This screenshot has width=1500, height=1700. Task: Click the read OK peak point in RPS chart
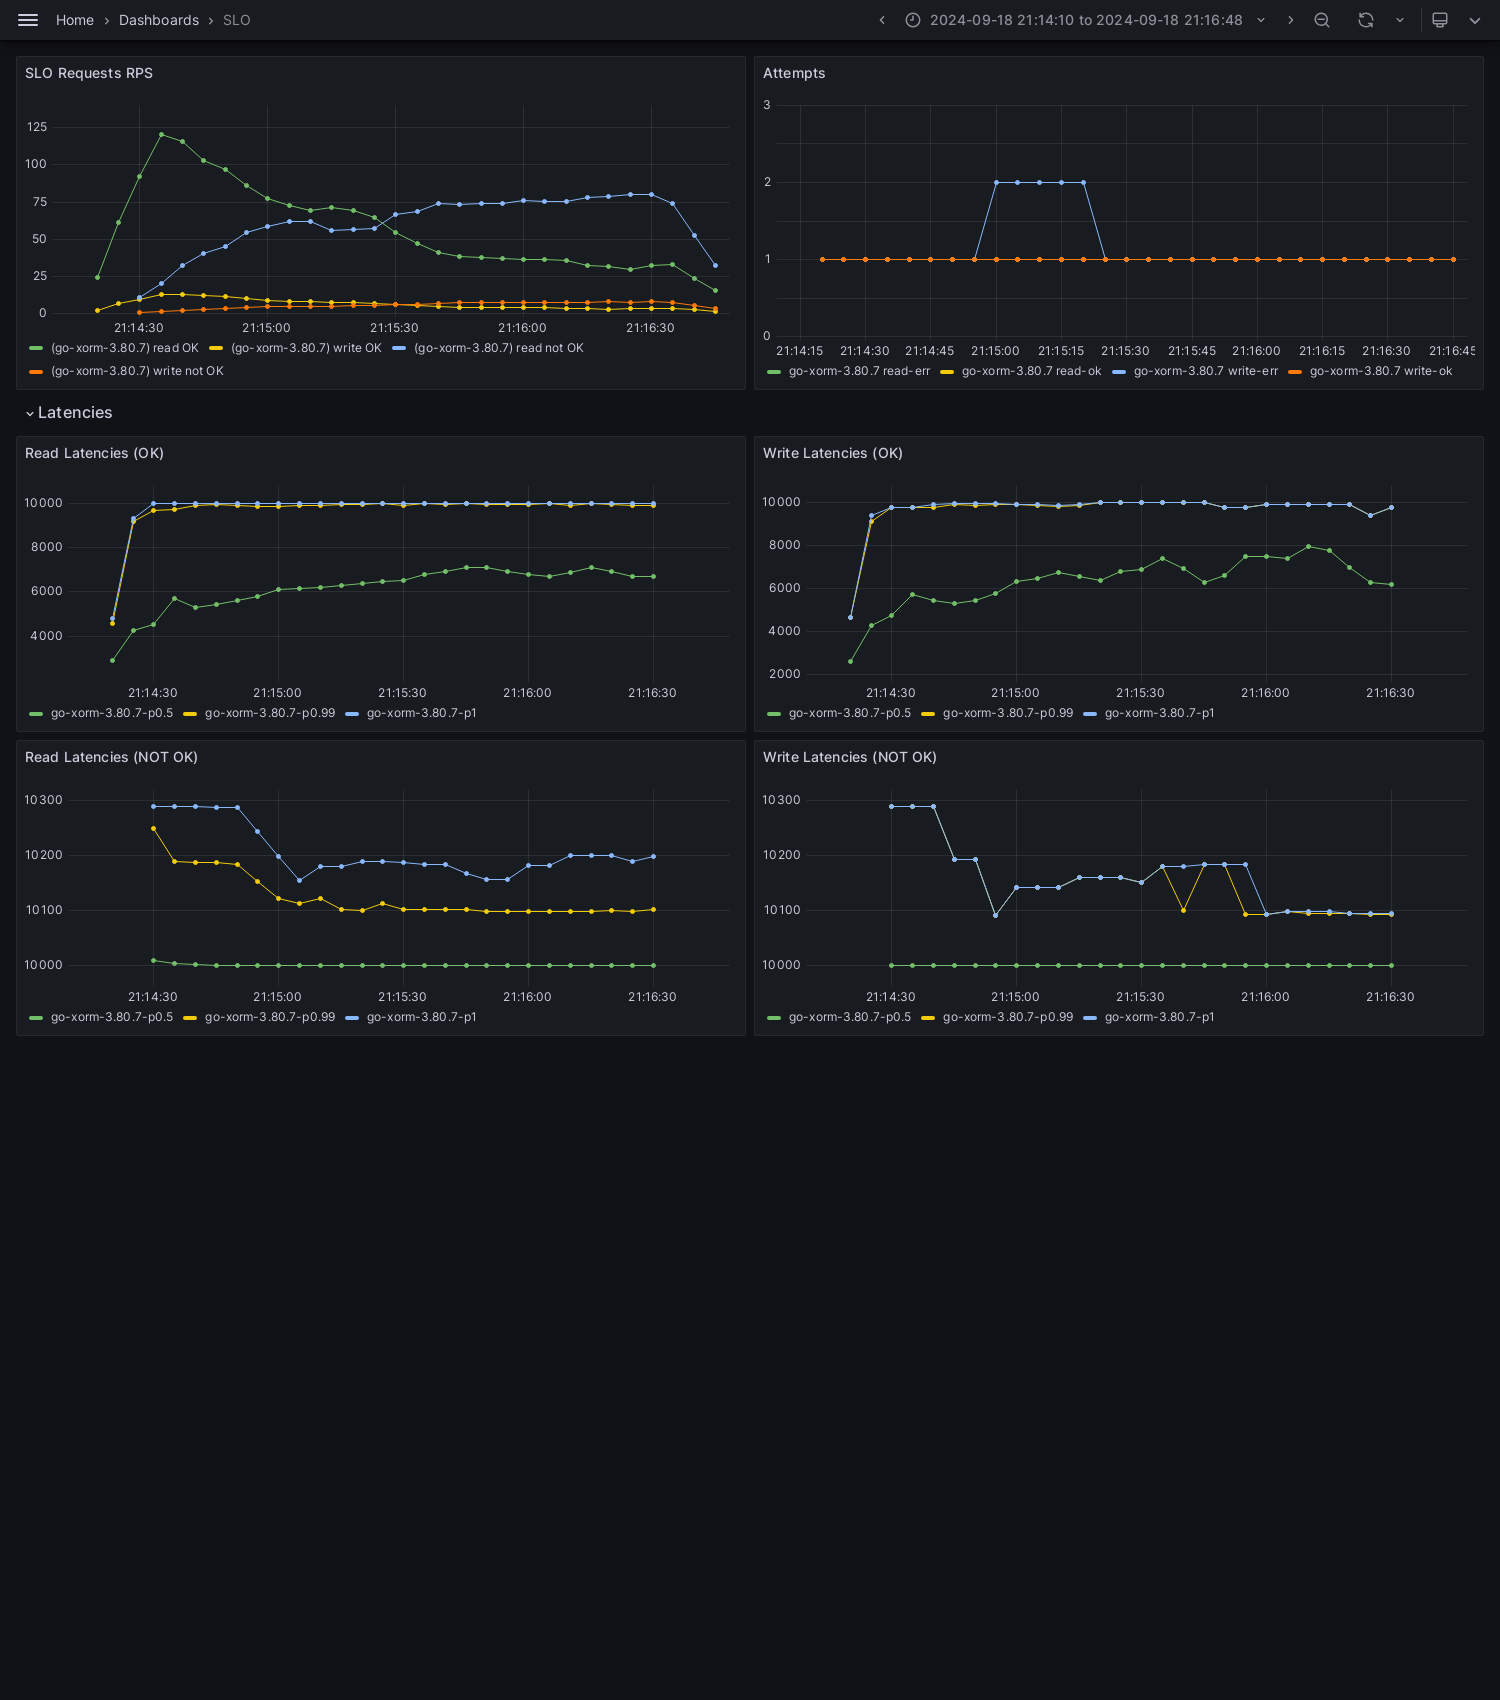(161, 134)
